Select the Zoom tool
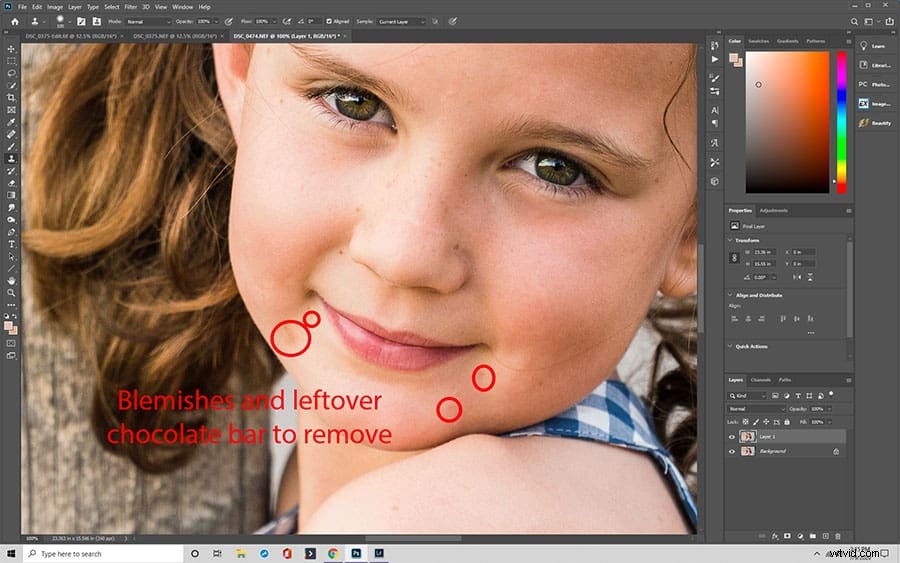The width and height of the screenshot is (900, 563). 11,293
